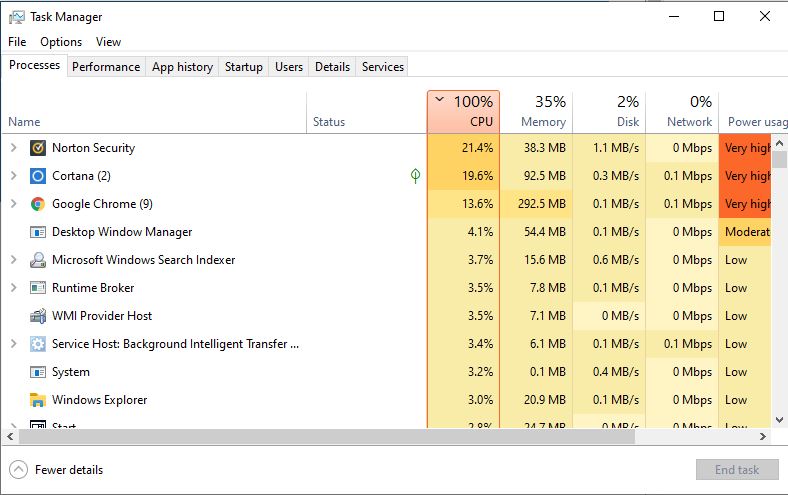The width and height of the screenshot is (788, 495).
Task: Expand the Norton Security process group
Action: 14,148
